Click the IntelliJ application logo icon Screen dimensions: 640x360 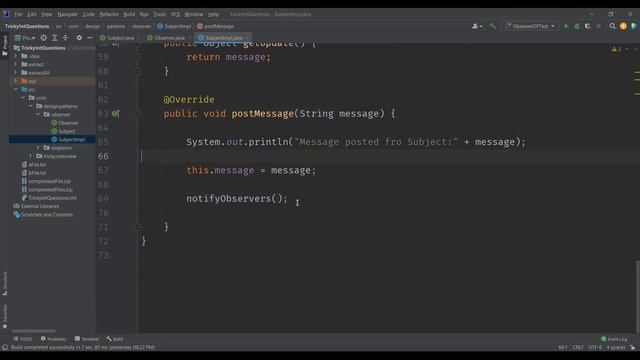tap(6, 14)
